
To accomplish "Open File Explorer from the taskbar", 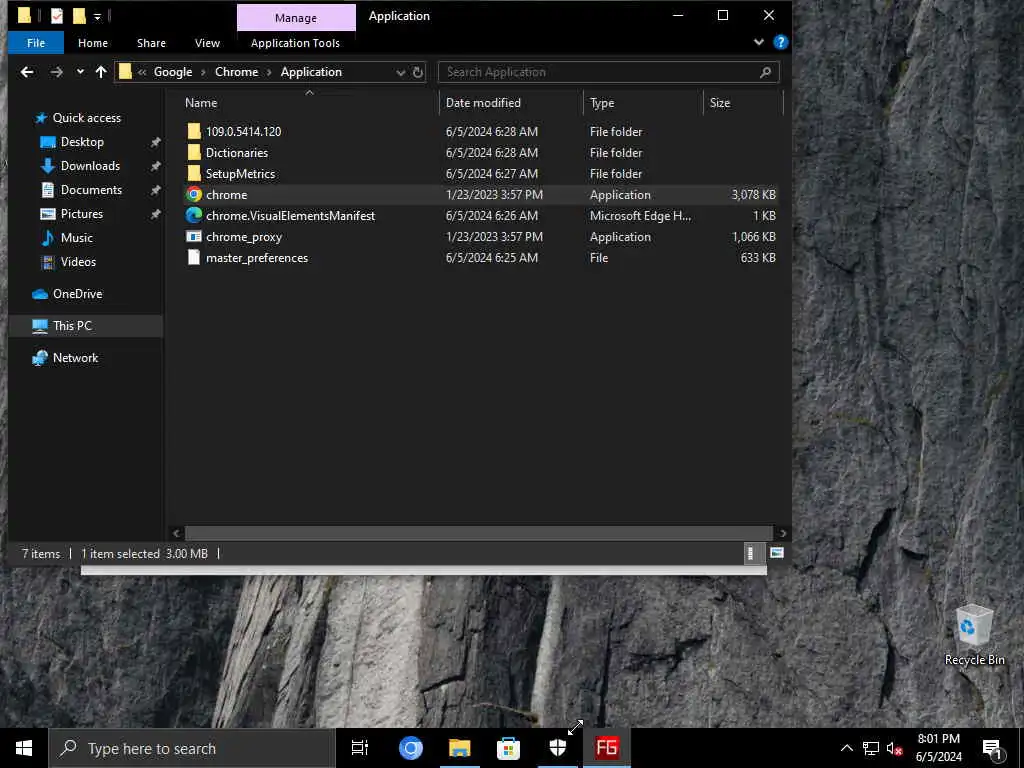I will (x=460, y=748).
